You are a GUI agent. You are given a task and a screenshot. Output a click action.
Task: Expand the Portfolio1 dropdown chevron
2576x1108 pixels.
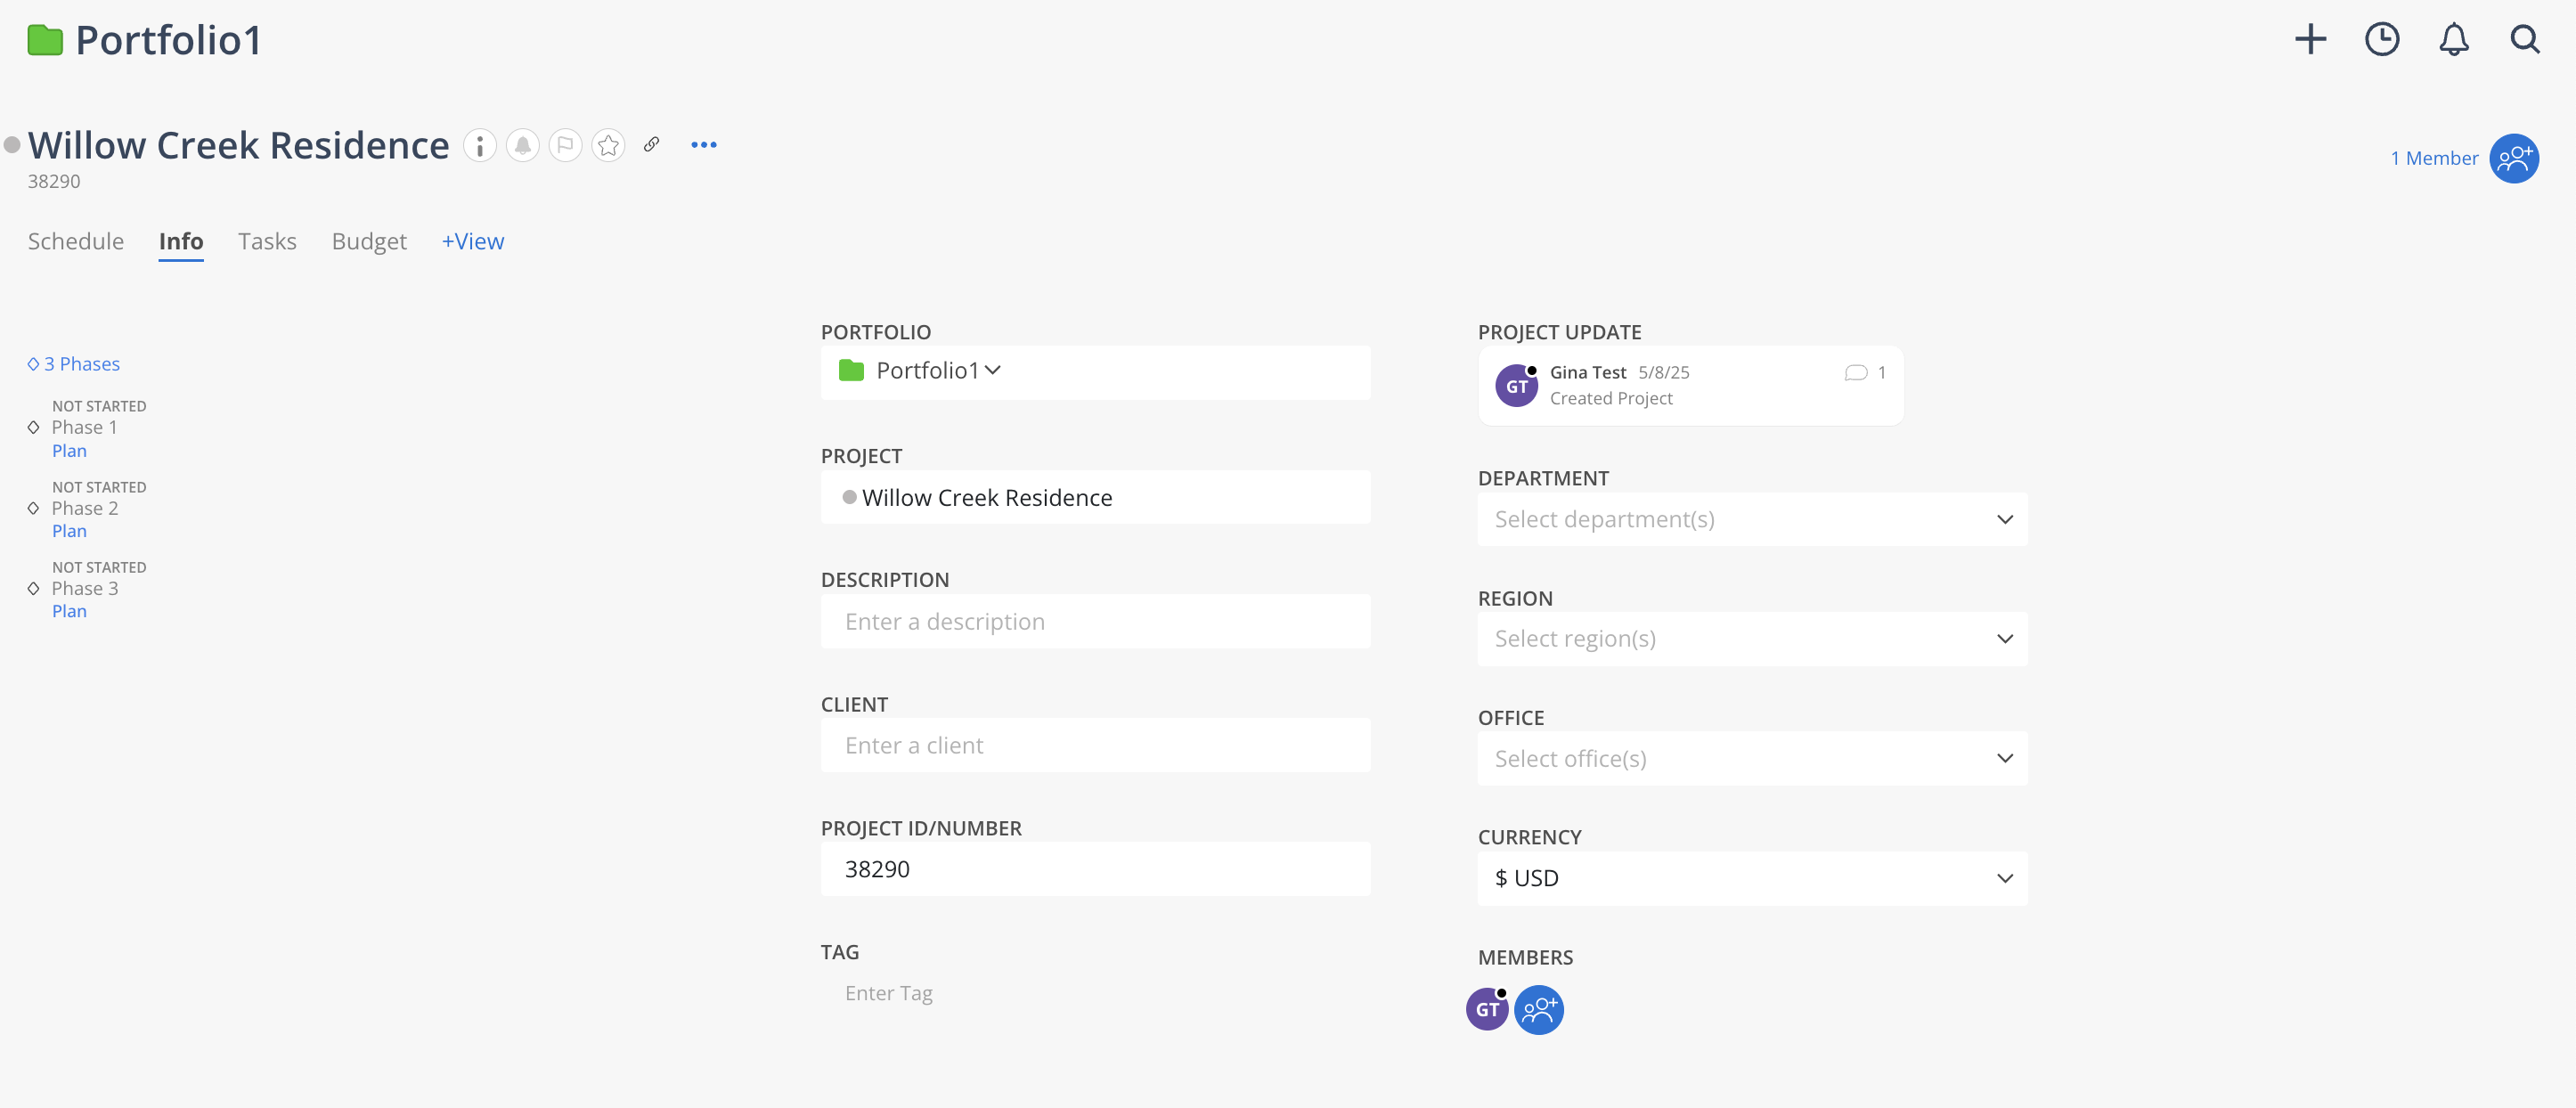tap(993, 371)
